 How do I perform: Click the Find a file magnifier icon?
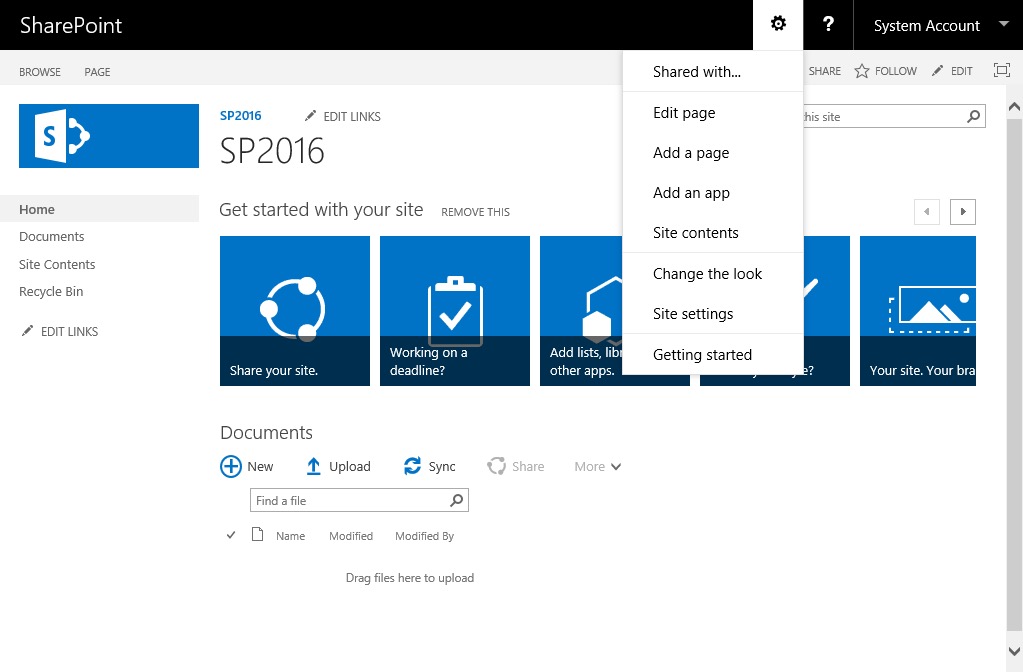tap(457, 500)
